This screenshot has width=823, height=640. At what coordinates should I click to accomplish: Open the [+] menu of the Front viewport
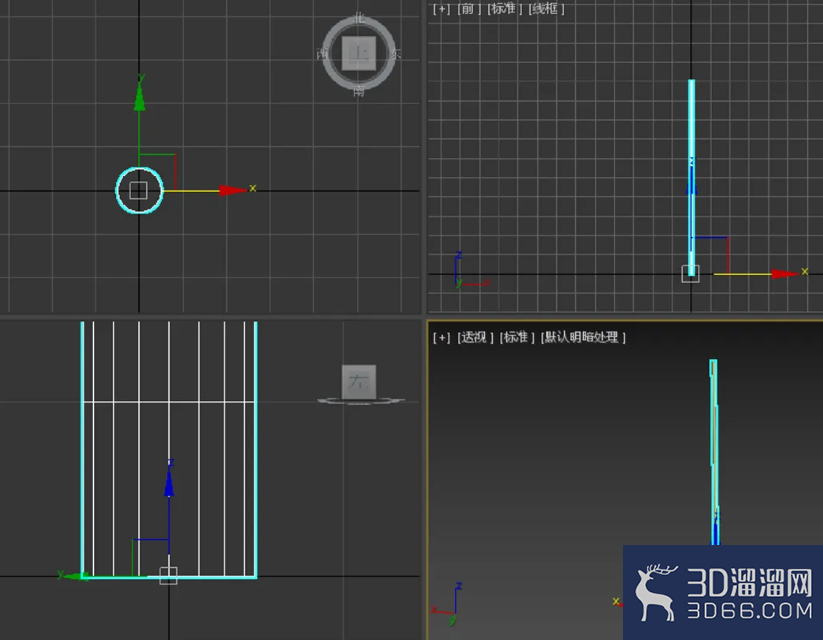coord(441,9)
